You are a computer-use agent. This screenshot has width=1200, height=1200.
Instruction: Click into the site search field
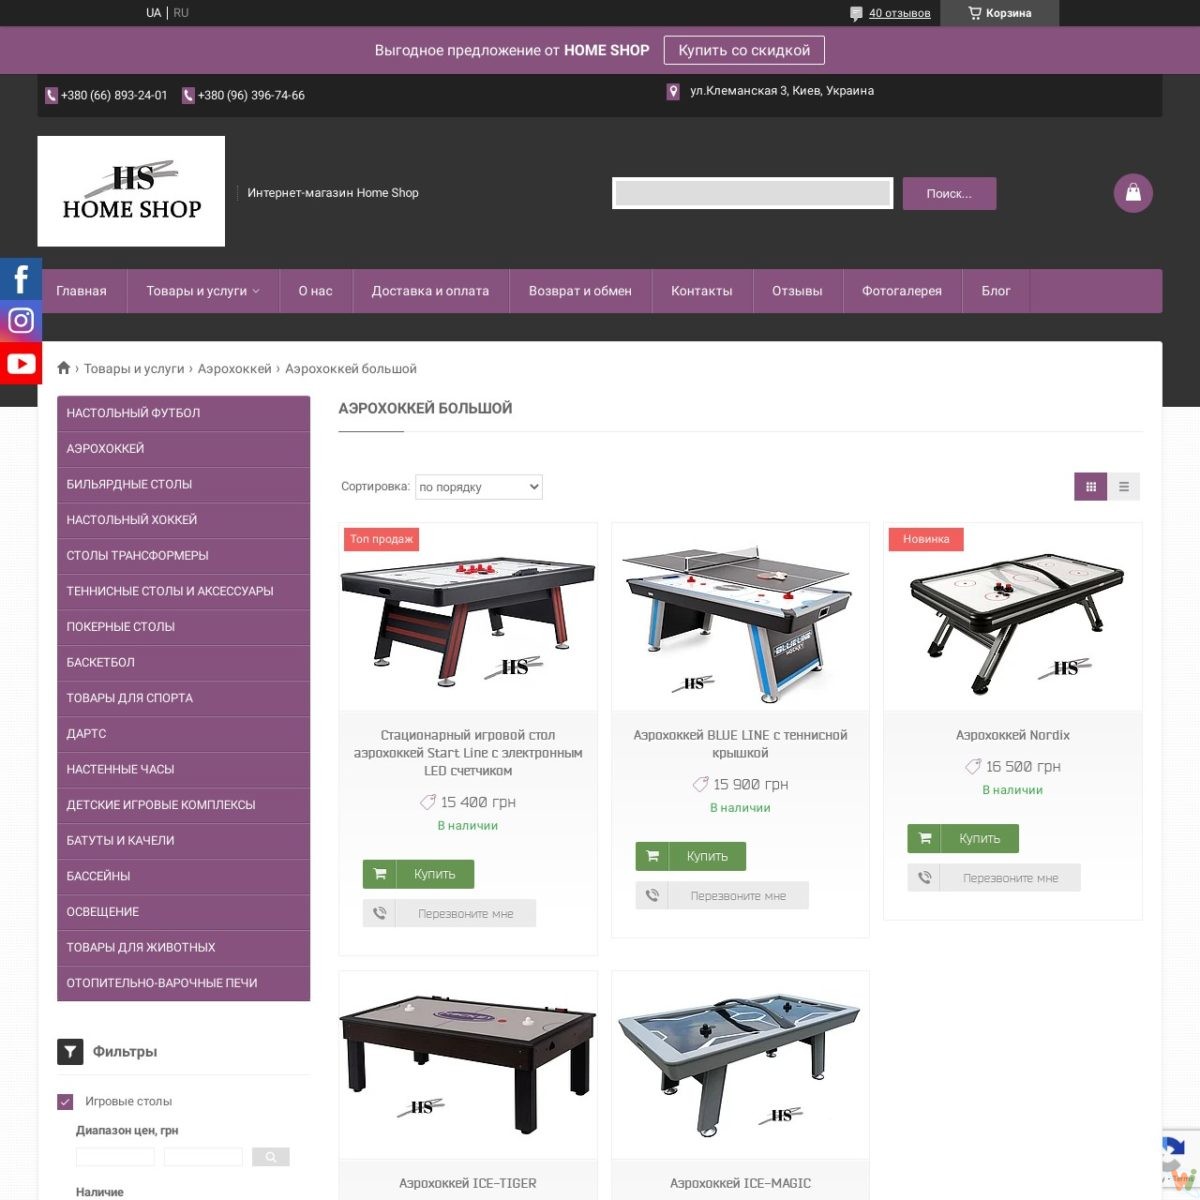coord(752,193)
